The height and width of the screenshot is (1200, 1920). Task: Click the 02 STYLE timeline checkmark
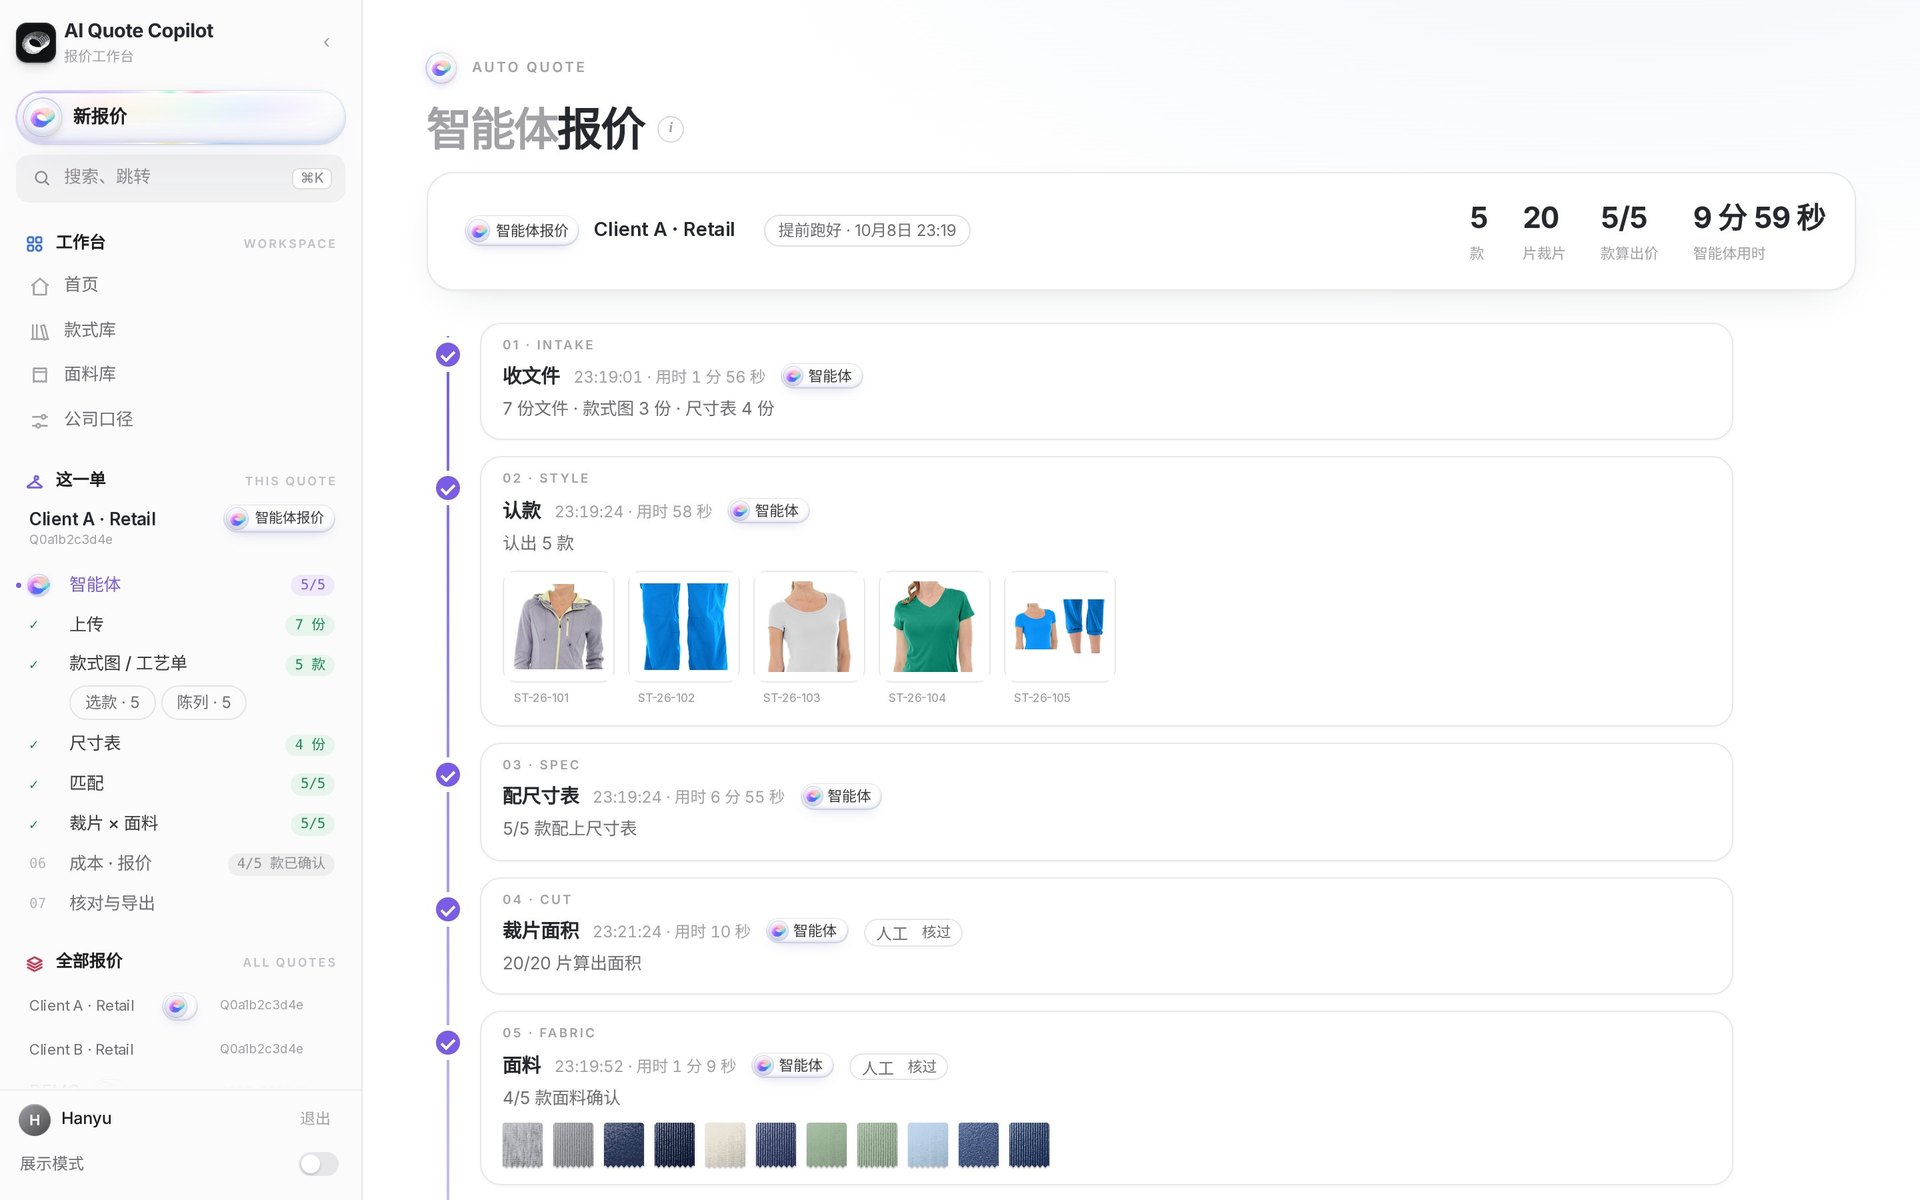(x=448, y=488)
